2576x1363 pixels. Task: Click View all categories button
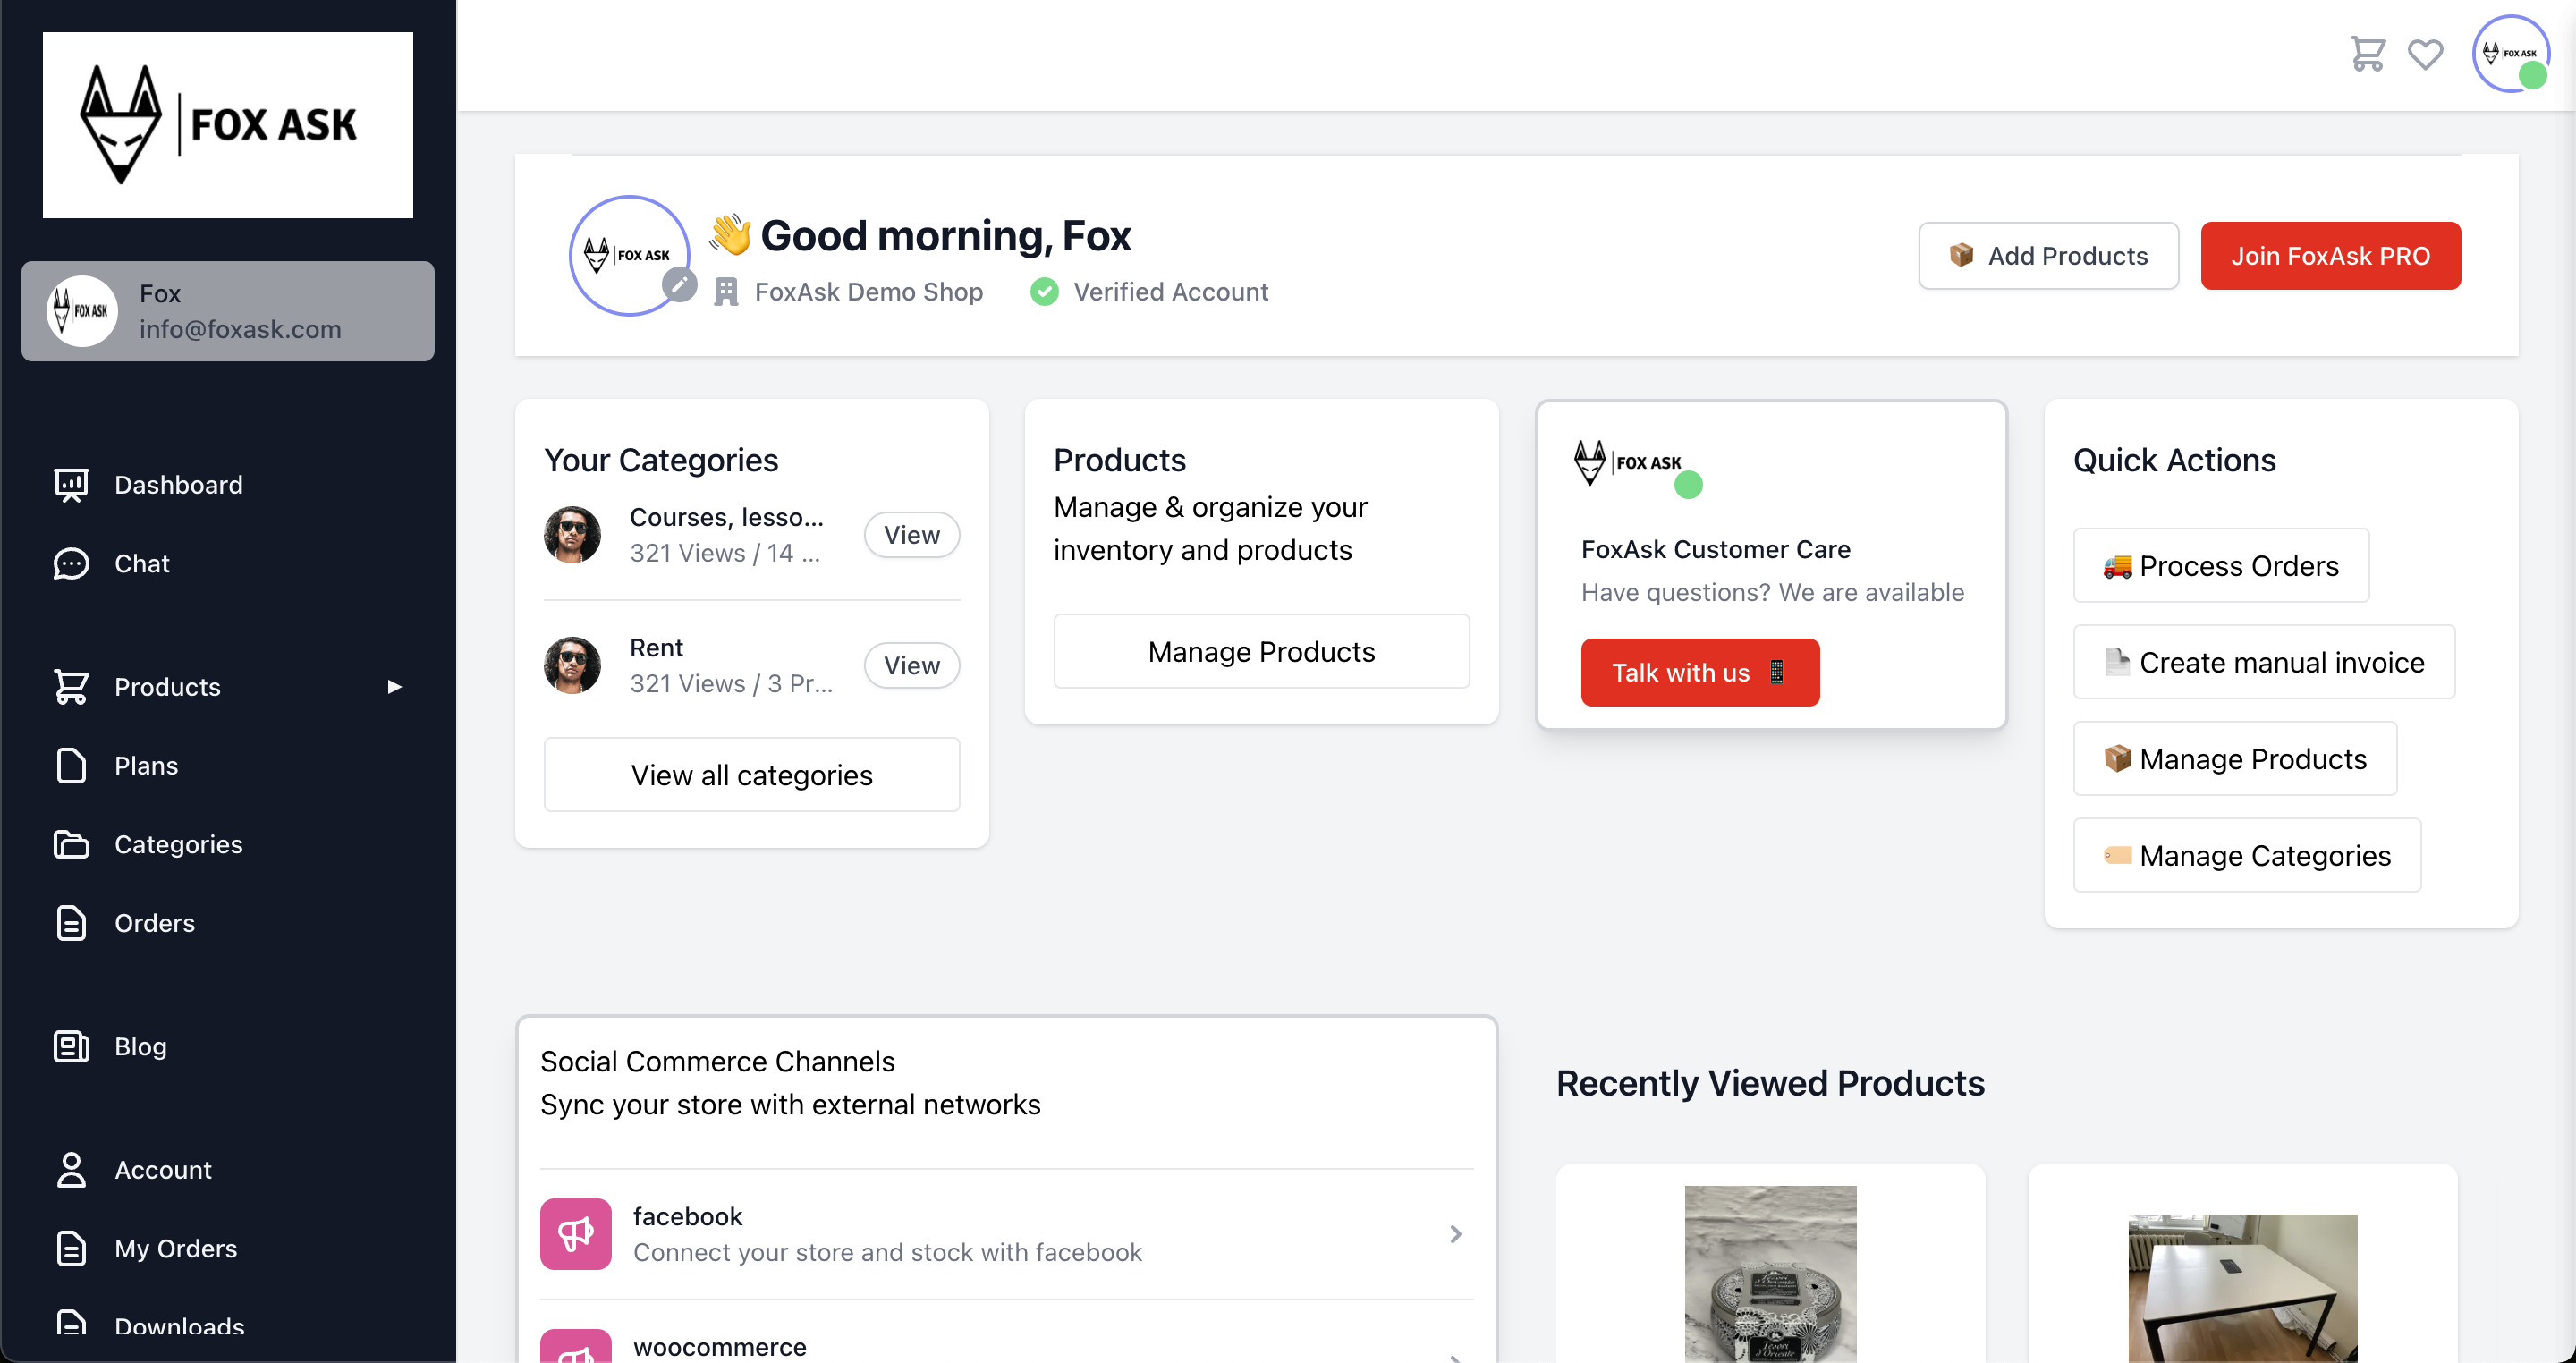[x=752, y=775]
